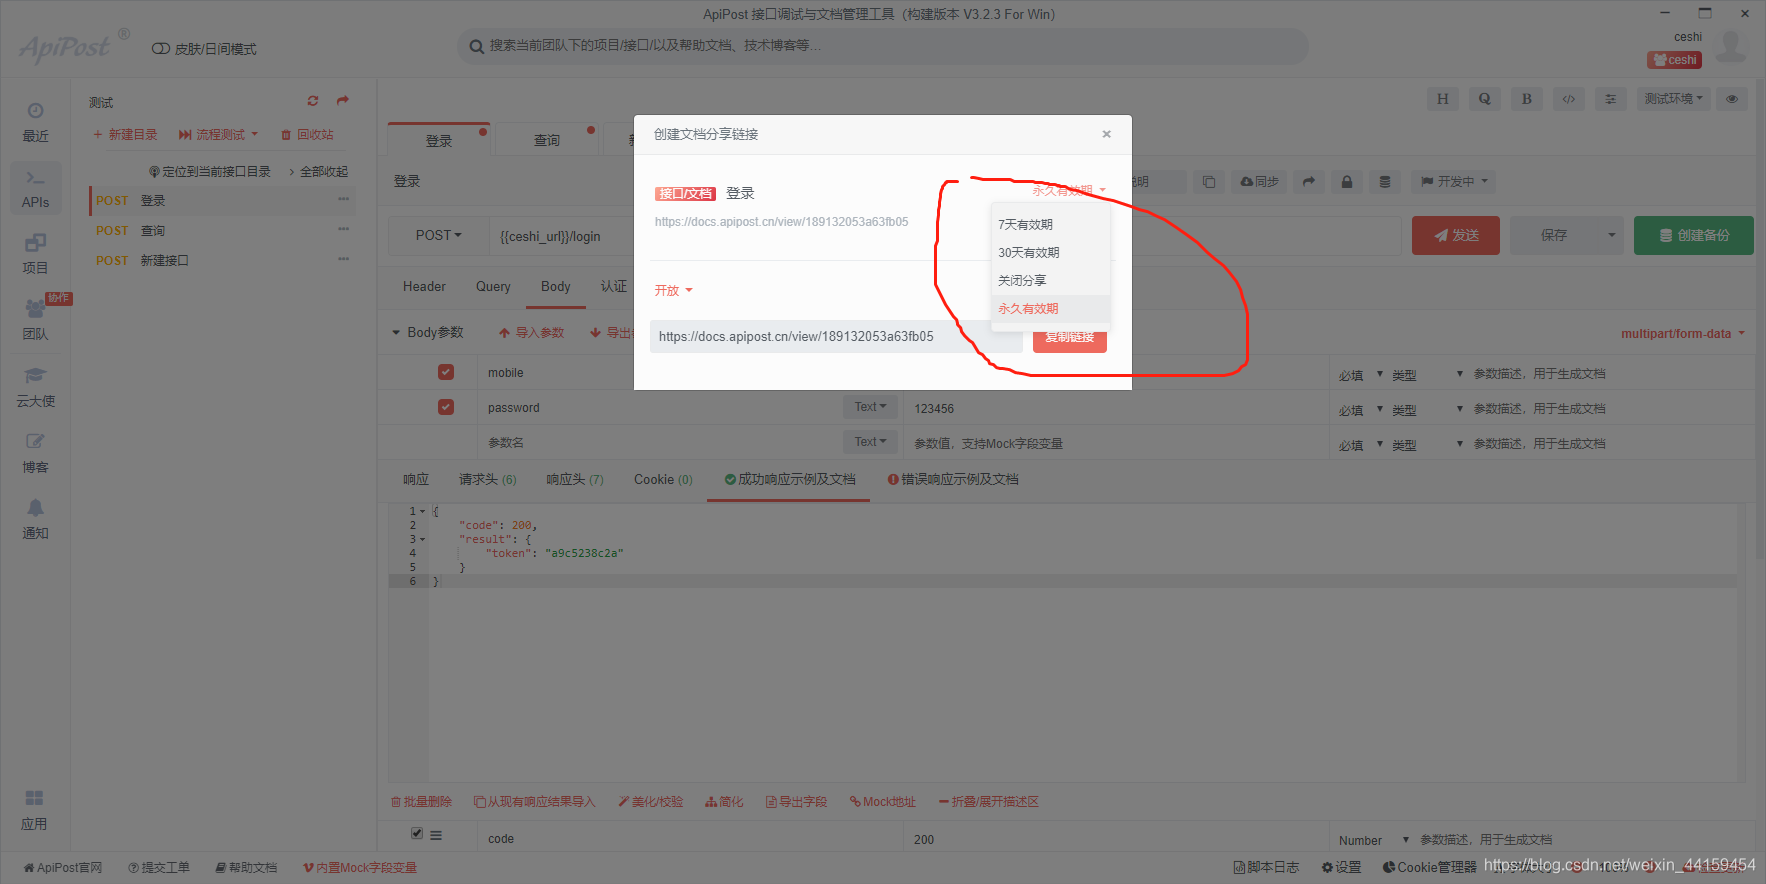Open the 流程测试 dropdown
This screenshot has height=884, width=1766.
pos(218,135)
